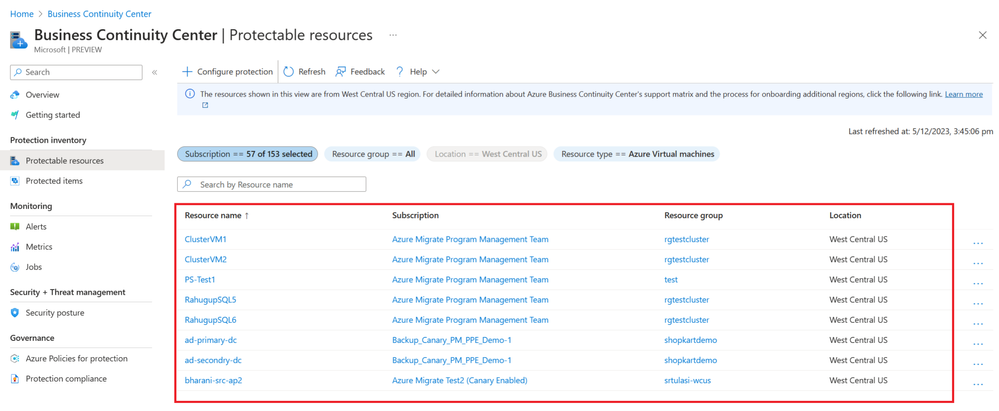
Task: Open PS-Test1 resource
Action: [201, 280]
